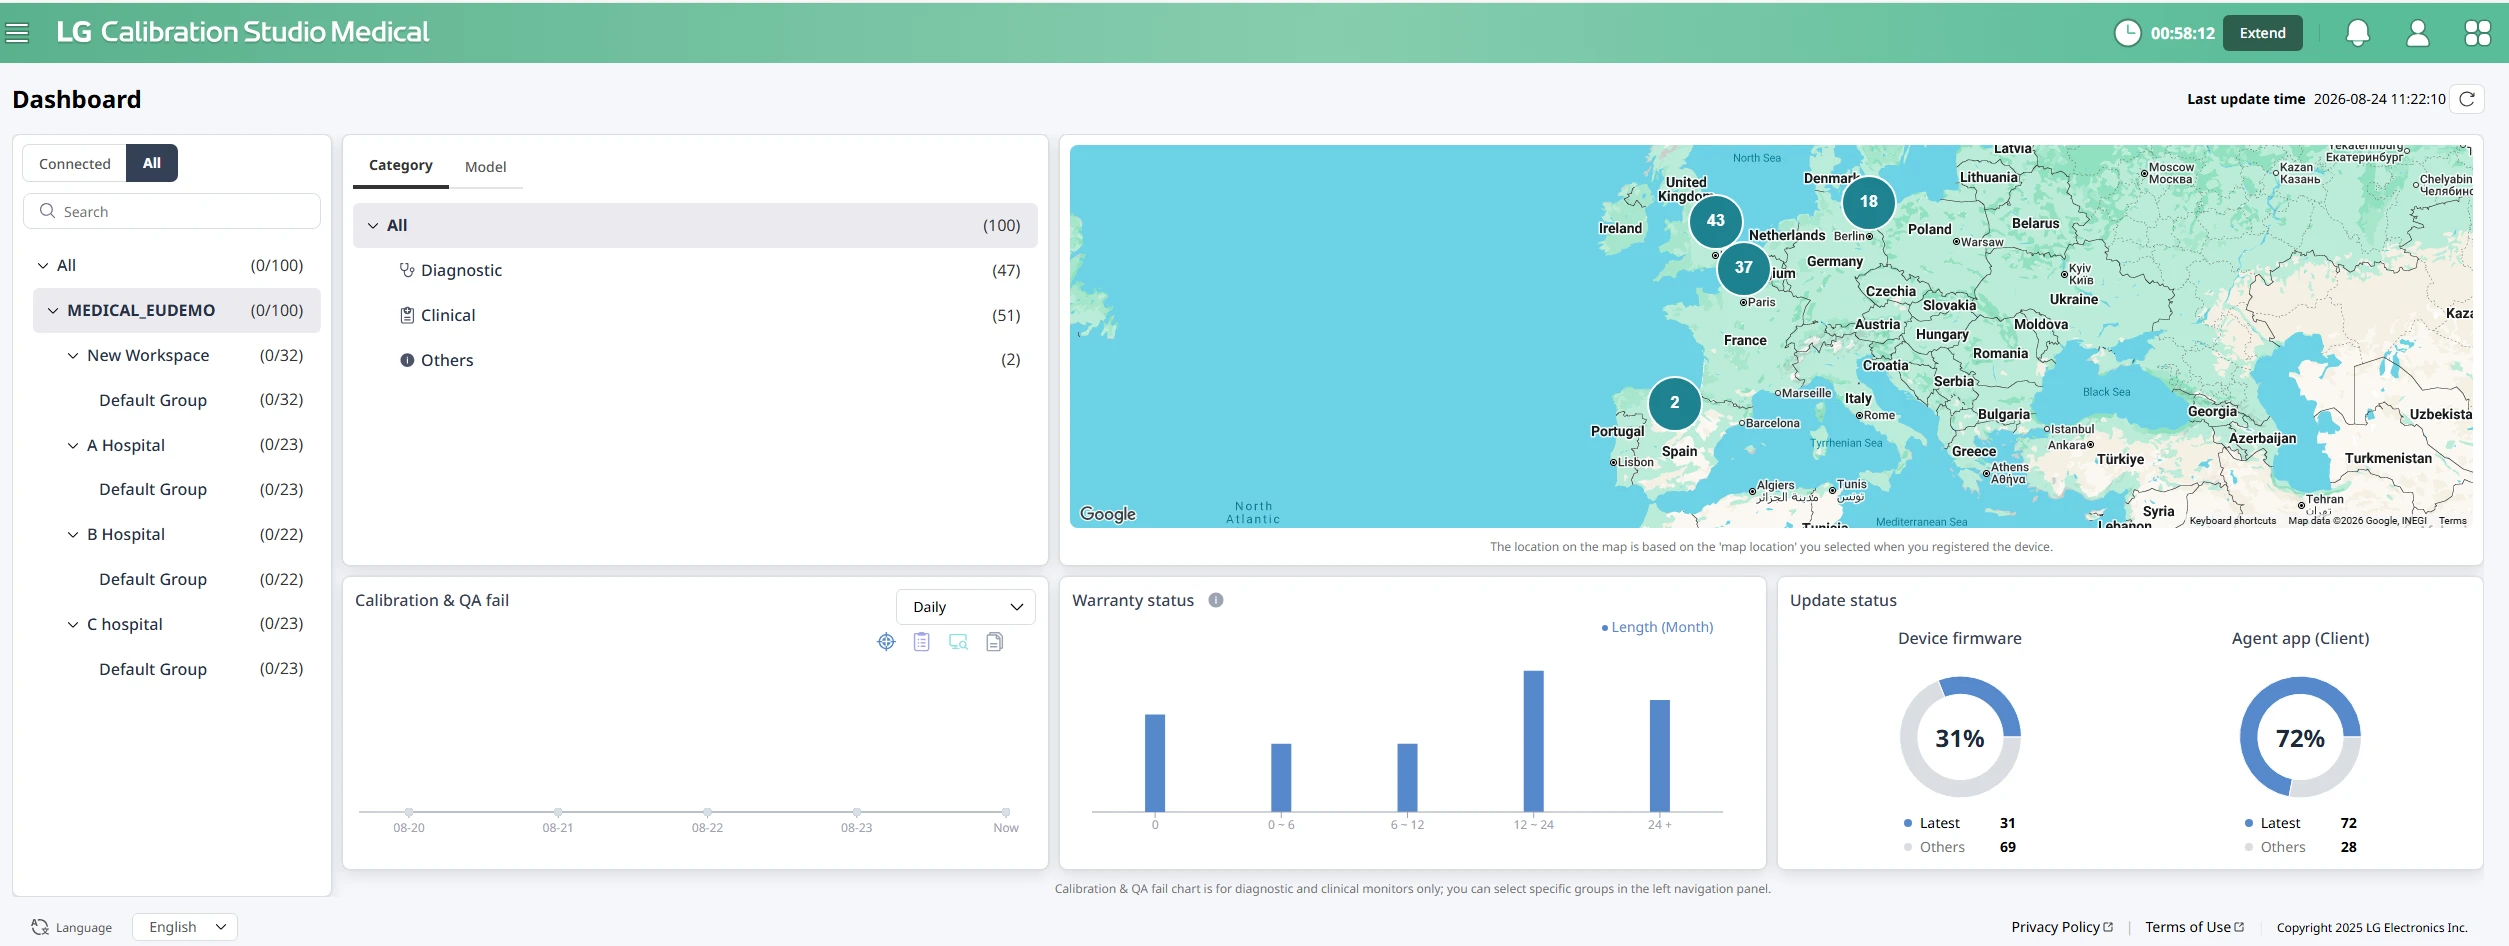Image resolution: width=2509 pixels, height=946 pixels.
Task: Toggle the Length (Month) legend series
Action: pos(1658,627)
